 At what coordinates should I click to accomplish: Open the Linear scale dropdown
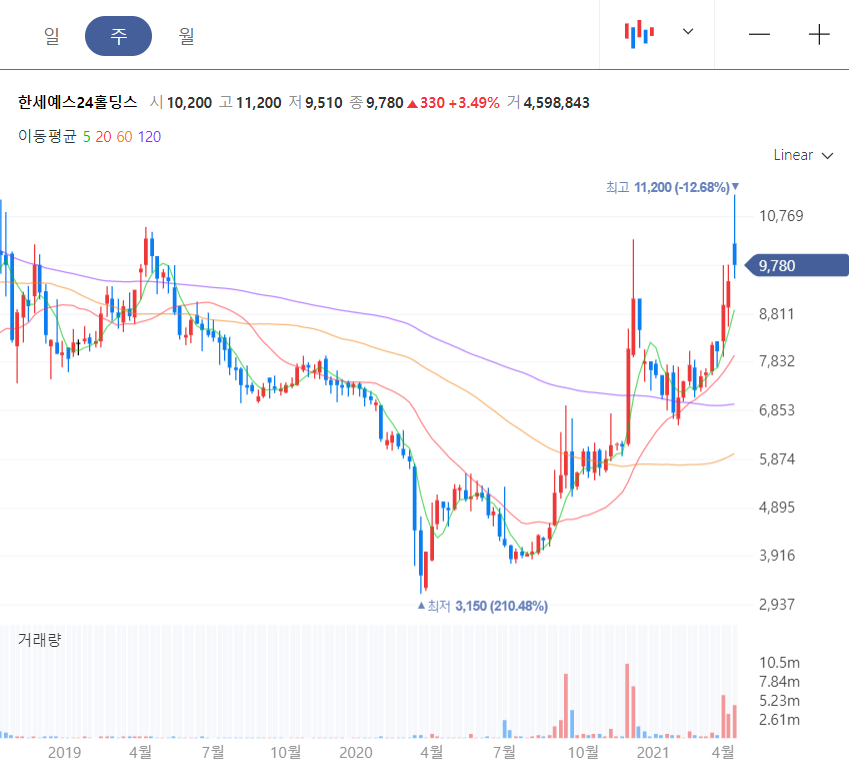[803, 155]
